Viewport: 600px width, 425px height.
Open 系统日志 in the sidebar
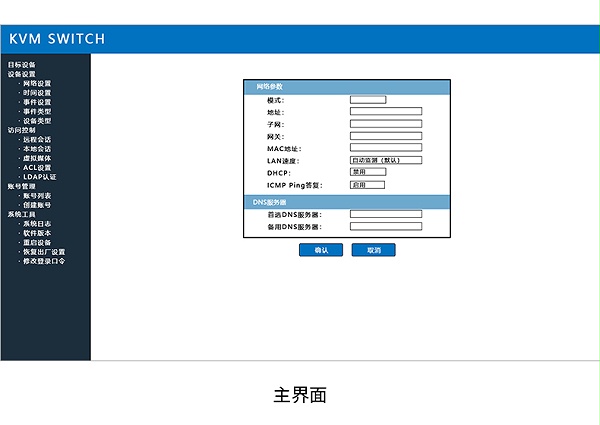tap(37, 224)
